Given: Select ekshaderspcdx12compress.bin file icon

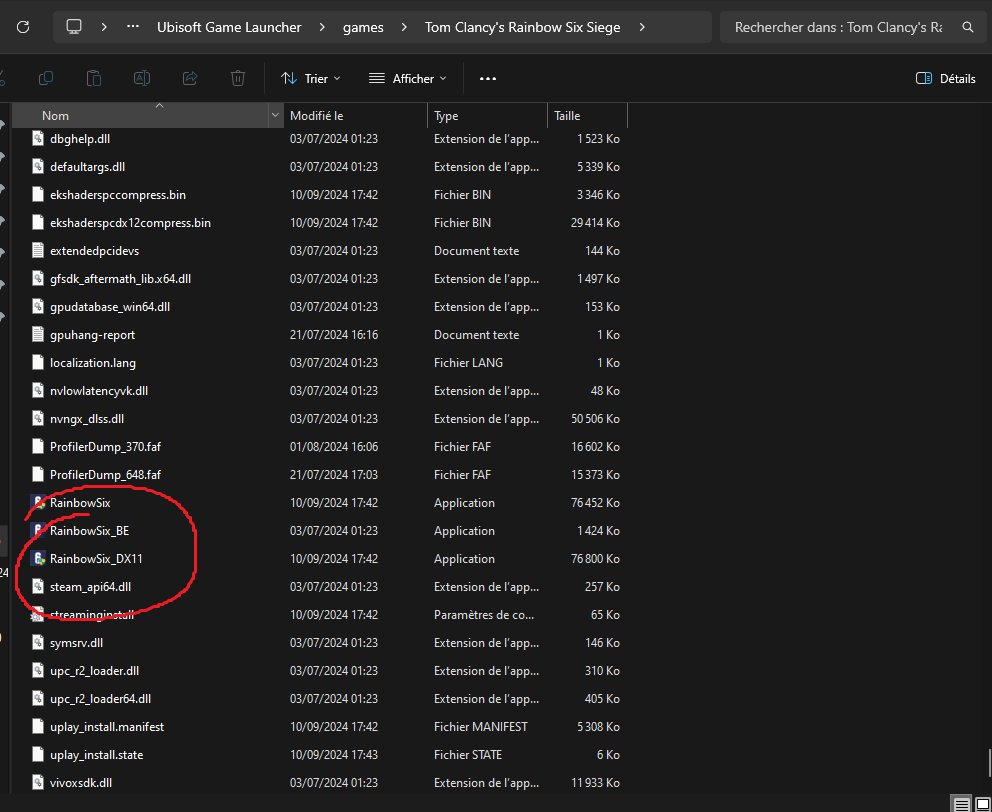Looking at the screenshot, I should (x=39, y=223).
